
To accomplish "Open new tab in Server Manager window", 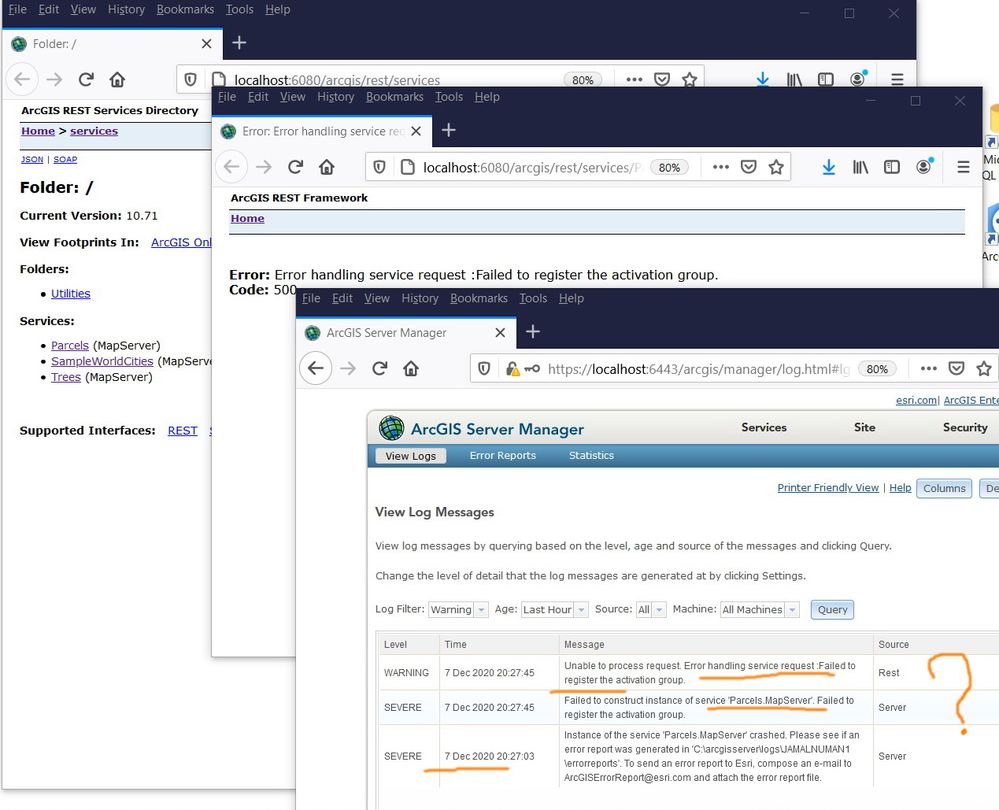I will [x=533, y=331].
